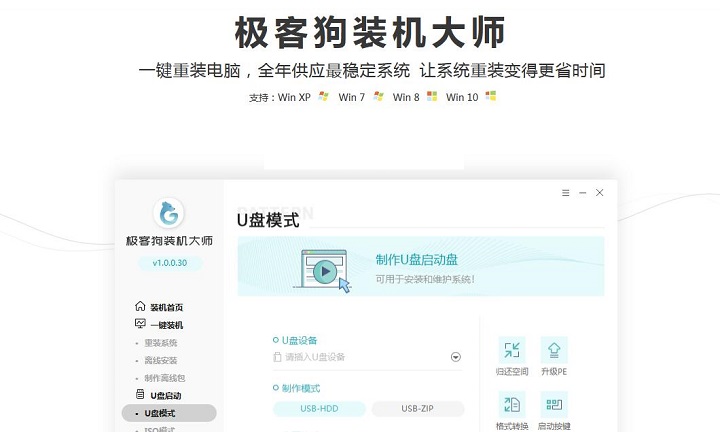
Task: Click the 极客狗装机大师 name under logo
Action: pyautogui.click(x=169, y=241)
